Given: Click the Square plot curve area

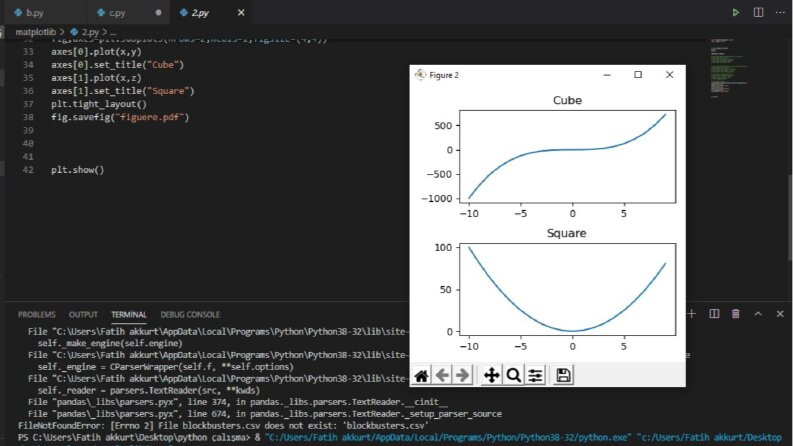Looking at the screenshot, I should (567, 289).
